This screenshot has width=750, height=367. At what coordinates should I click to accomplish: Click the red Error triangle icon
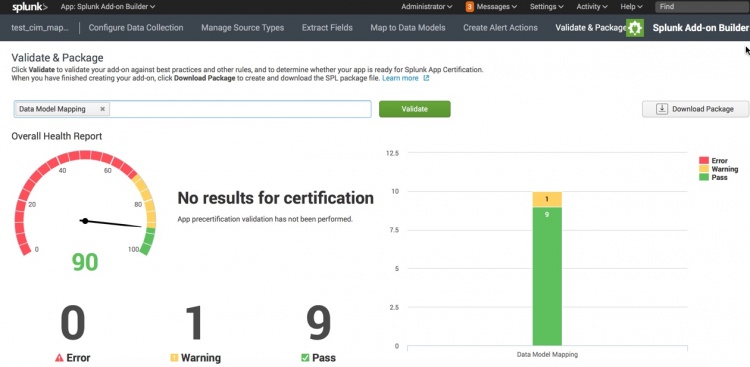[x=59, y=357]
